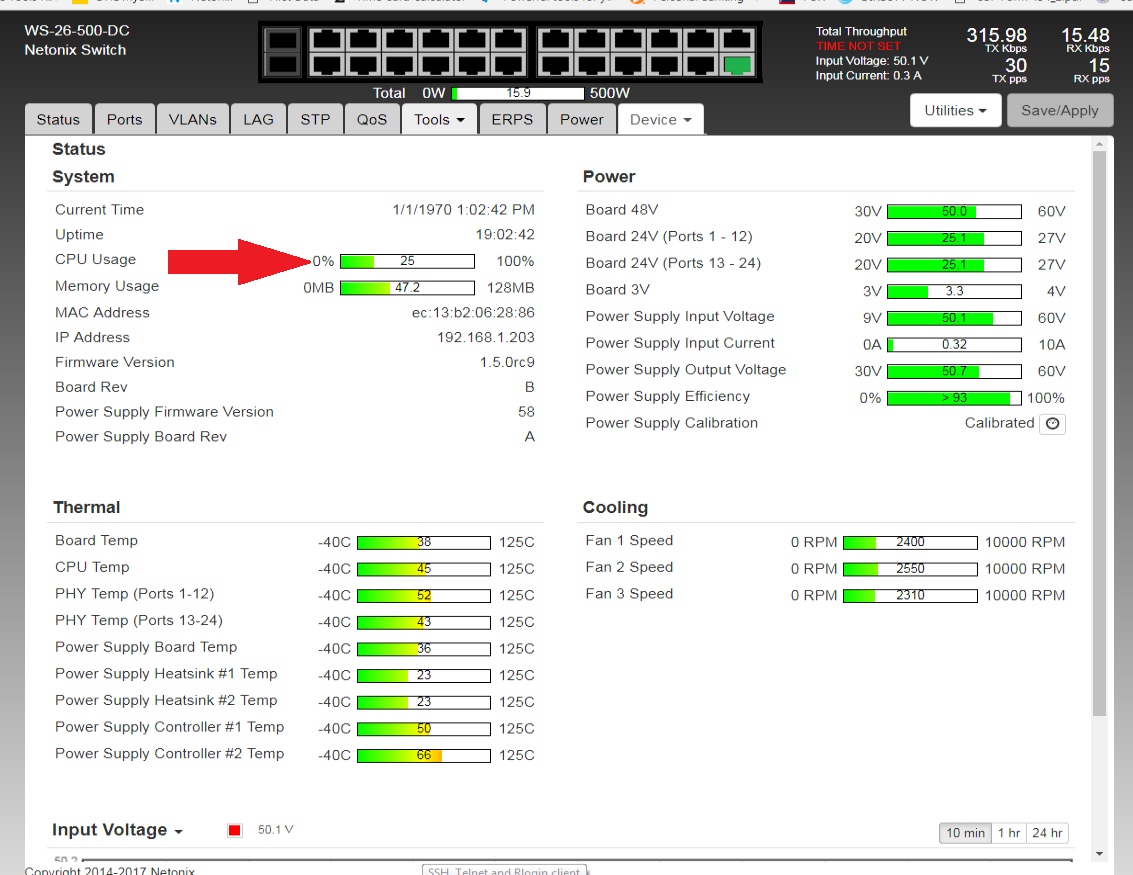Viewport: 1133px width, 875px height.
Task: Switch graph range to 1 hr
Action: (1009, 833)
